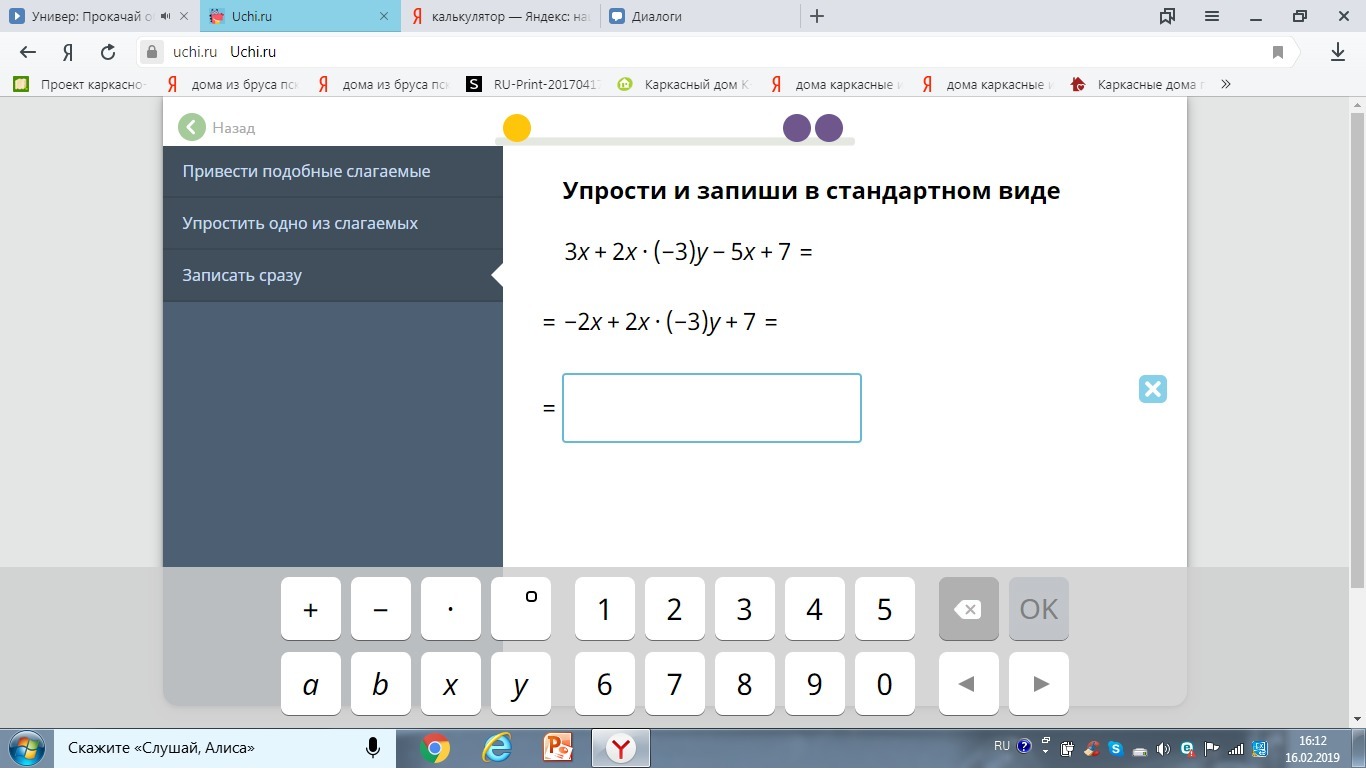Select the x variable key on the virtual keyboard
This screenshot has height=780, width=1366.
[450, 684]
